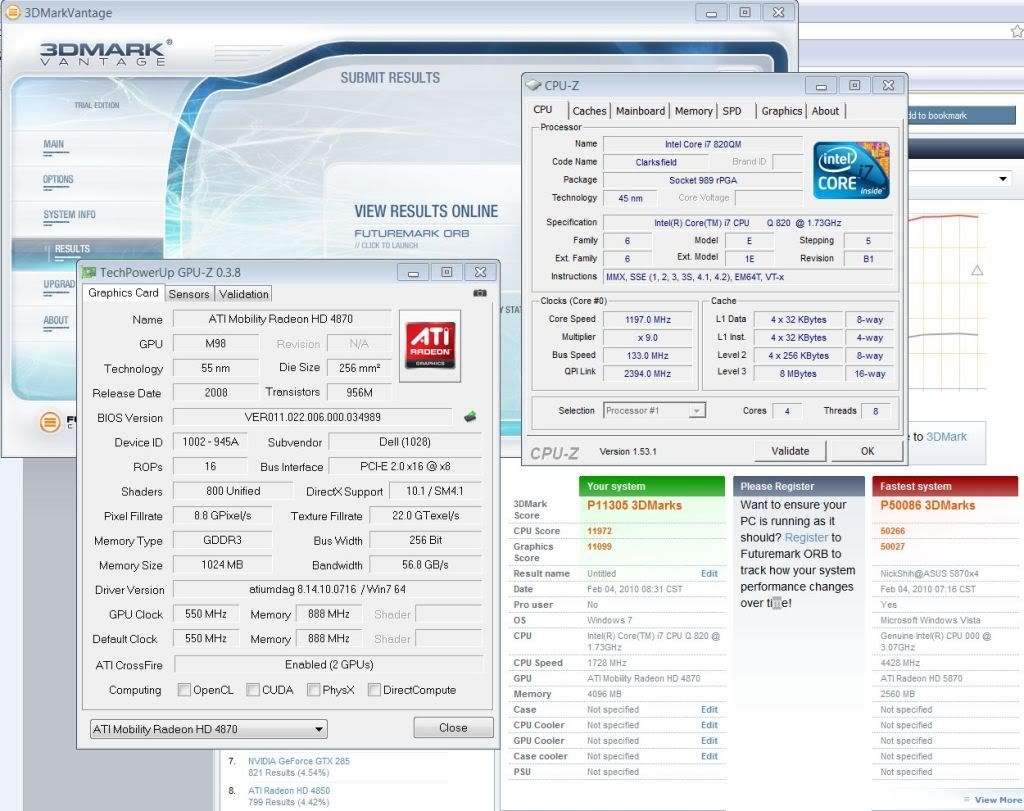1024x811 pixels.
Task: Open MAIN in 3DMark Vantage sidebar
Action: (x=54, y=144)
